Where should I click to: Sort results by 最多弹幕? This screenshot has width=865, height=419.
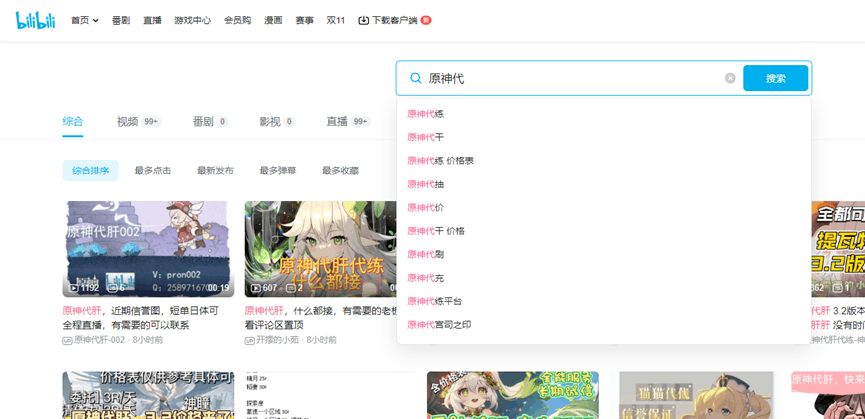pos(278,171)
